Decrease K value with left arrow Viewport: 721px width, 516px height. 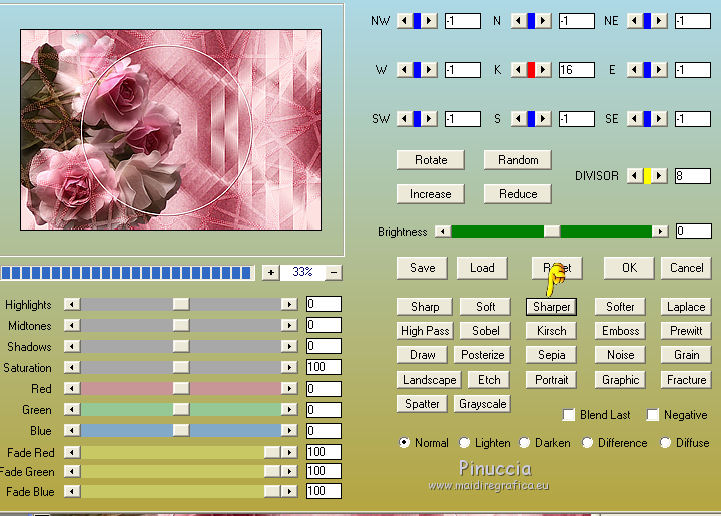coord(519,70)
